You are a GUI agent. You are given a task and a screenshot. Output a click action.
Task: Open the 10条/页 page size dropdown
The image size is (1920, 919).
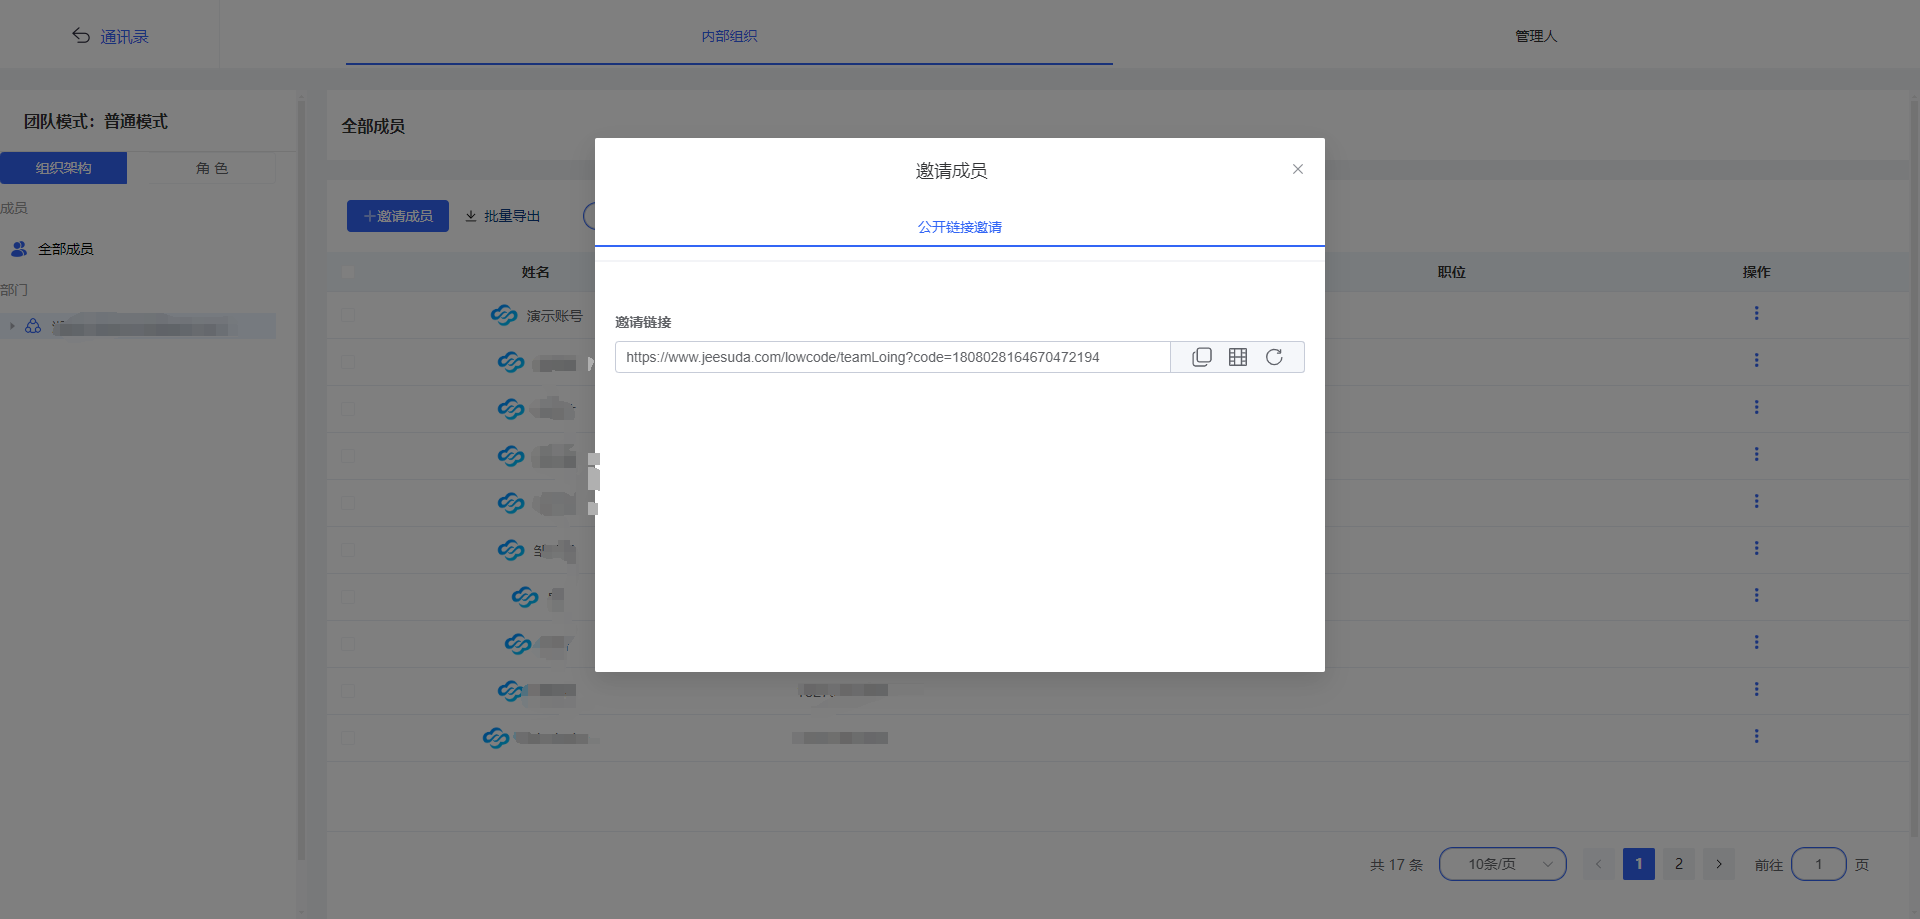click(1502, 864)
